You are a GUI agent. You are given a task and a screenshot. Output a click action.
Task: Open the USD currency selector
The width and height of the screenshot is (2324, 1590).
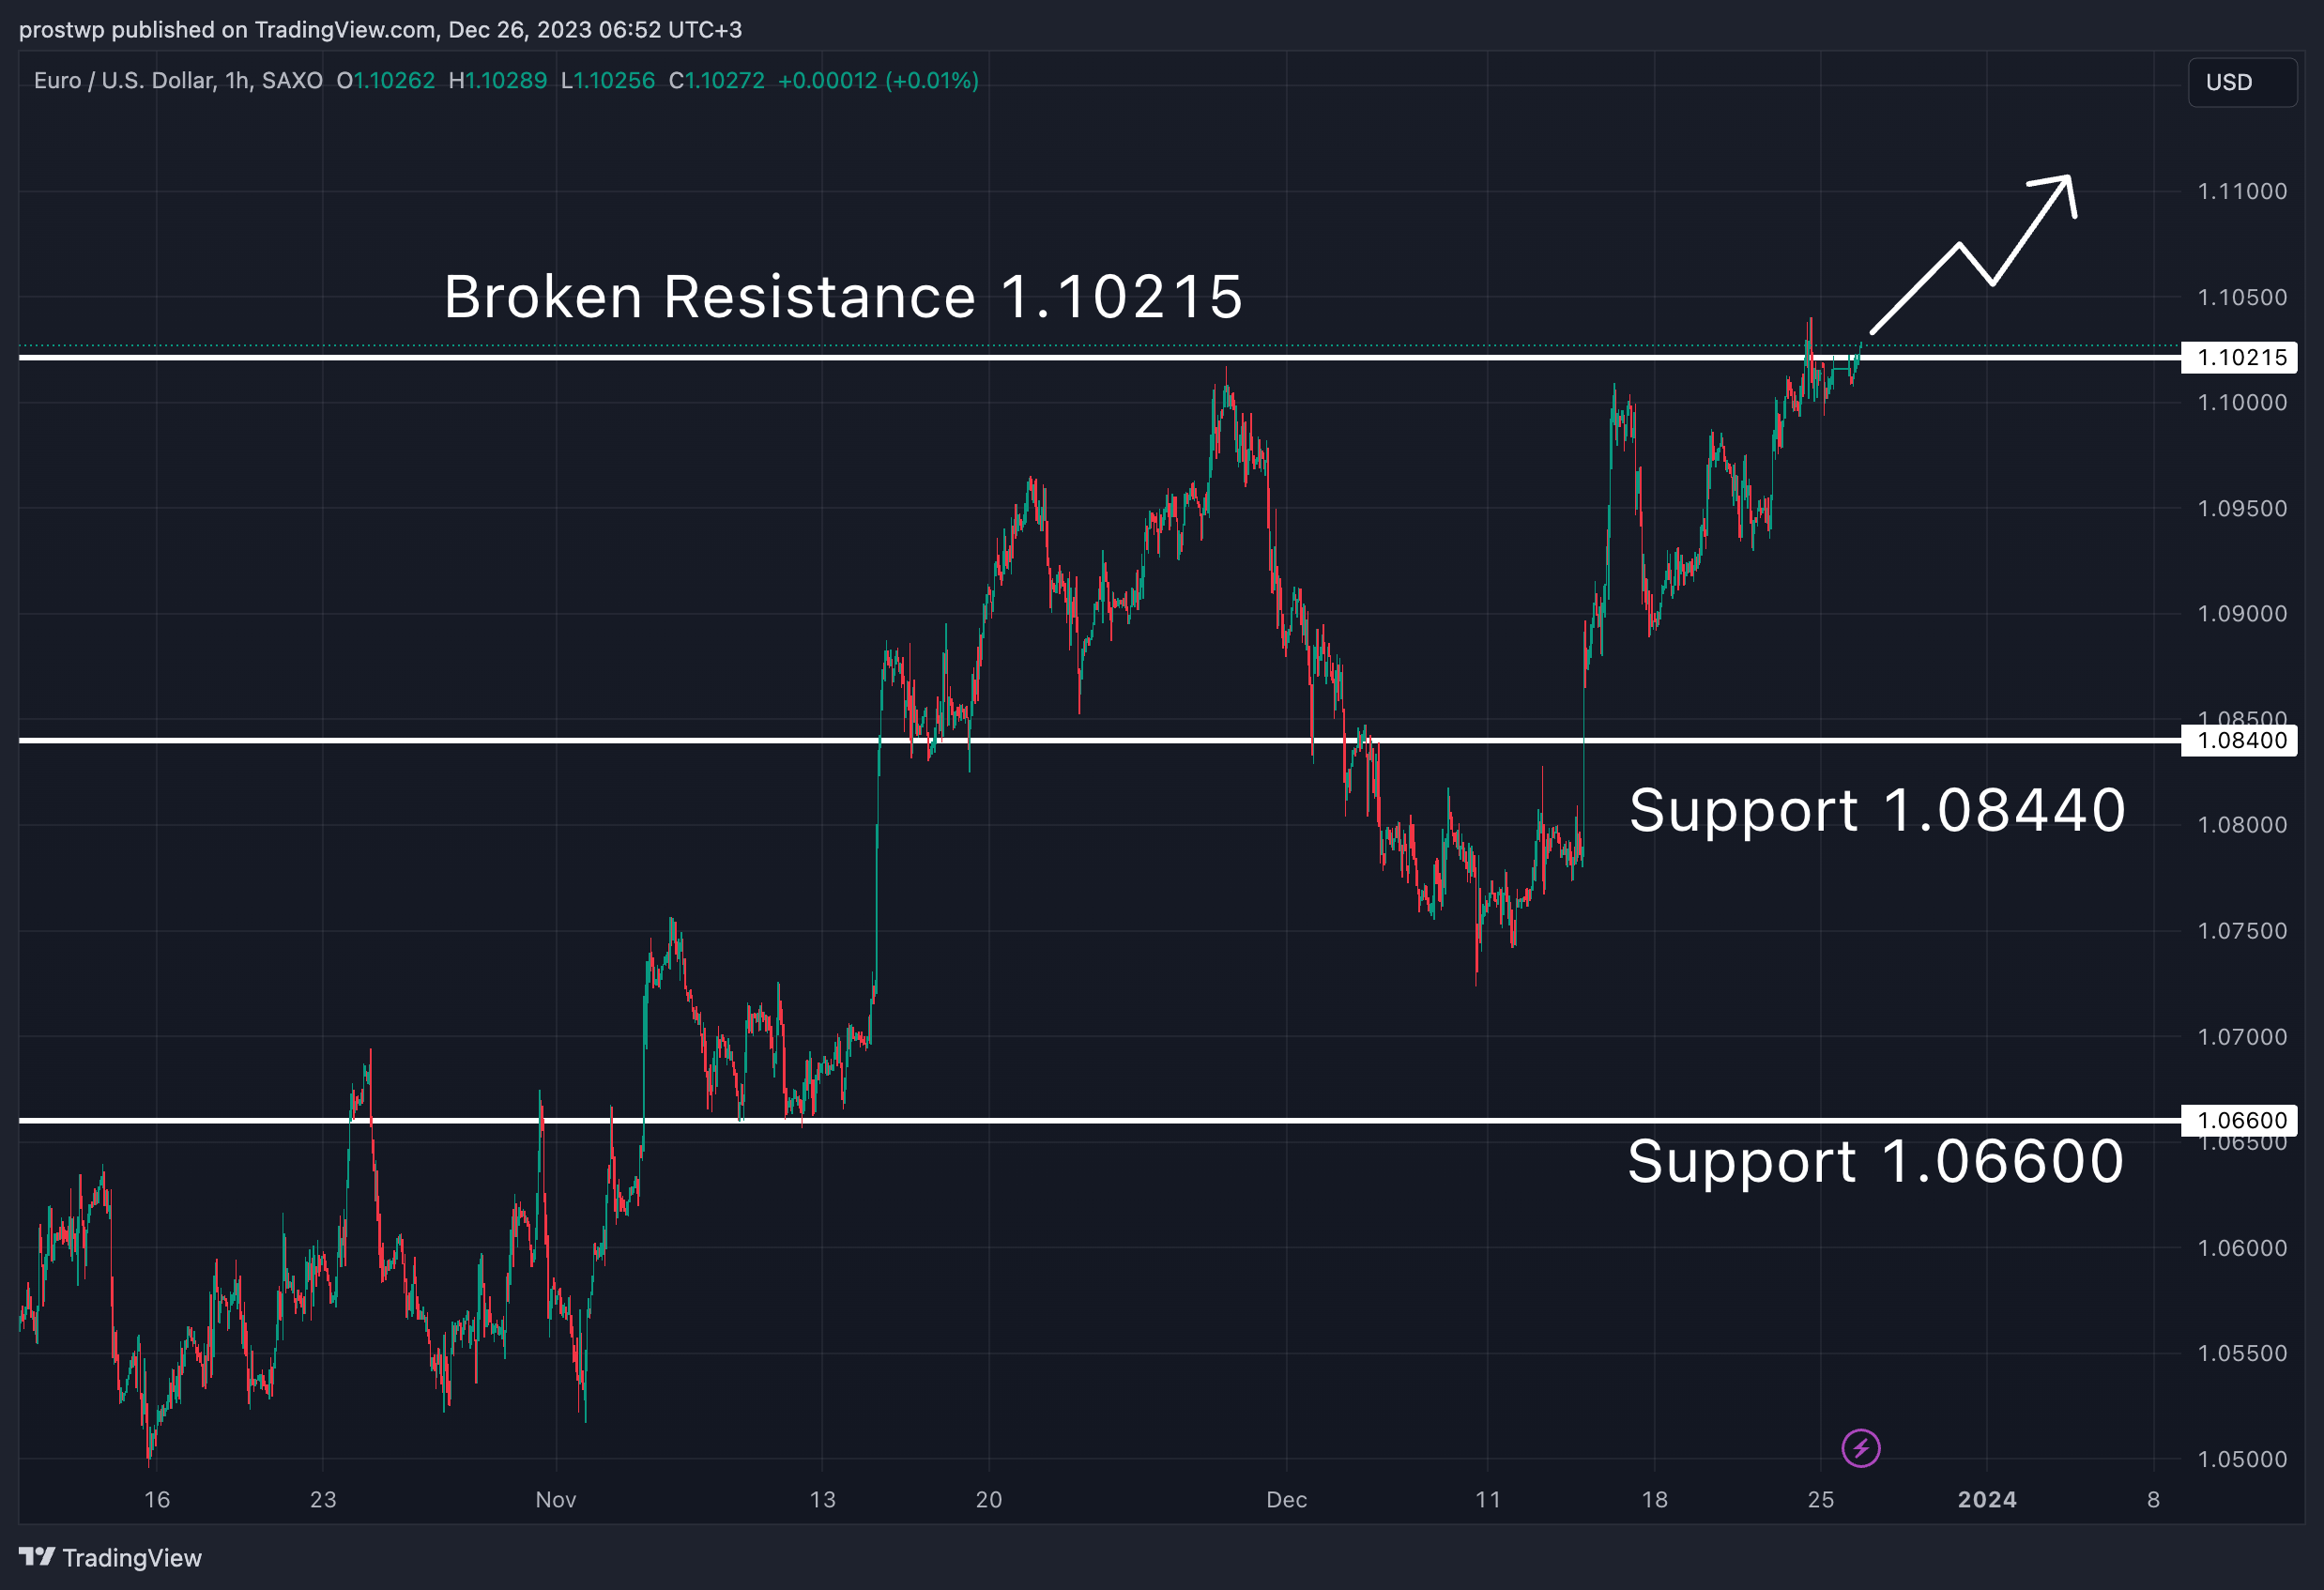click(2242, 82)
